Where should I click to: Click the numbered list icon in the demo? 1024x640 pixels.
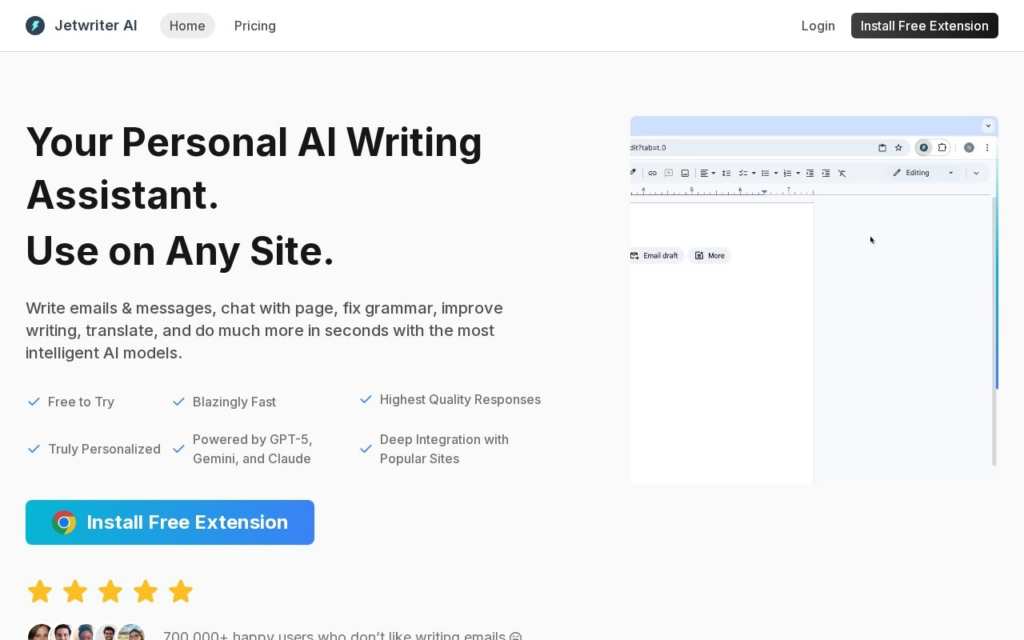coord(788,173)
